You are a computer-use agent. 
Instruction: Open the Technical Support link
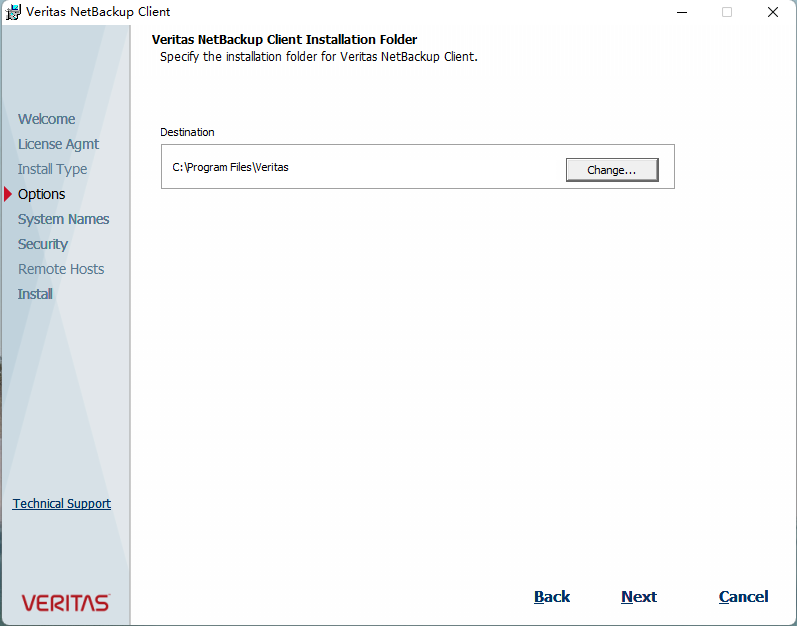point(62,504)
